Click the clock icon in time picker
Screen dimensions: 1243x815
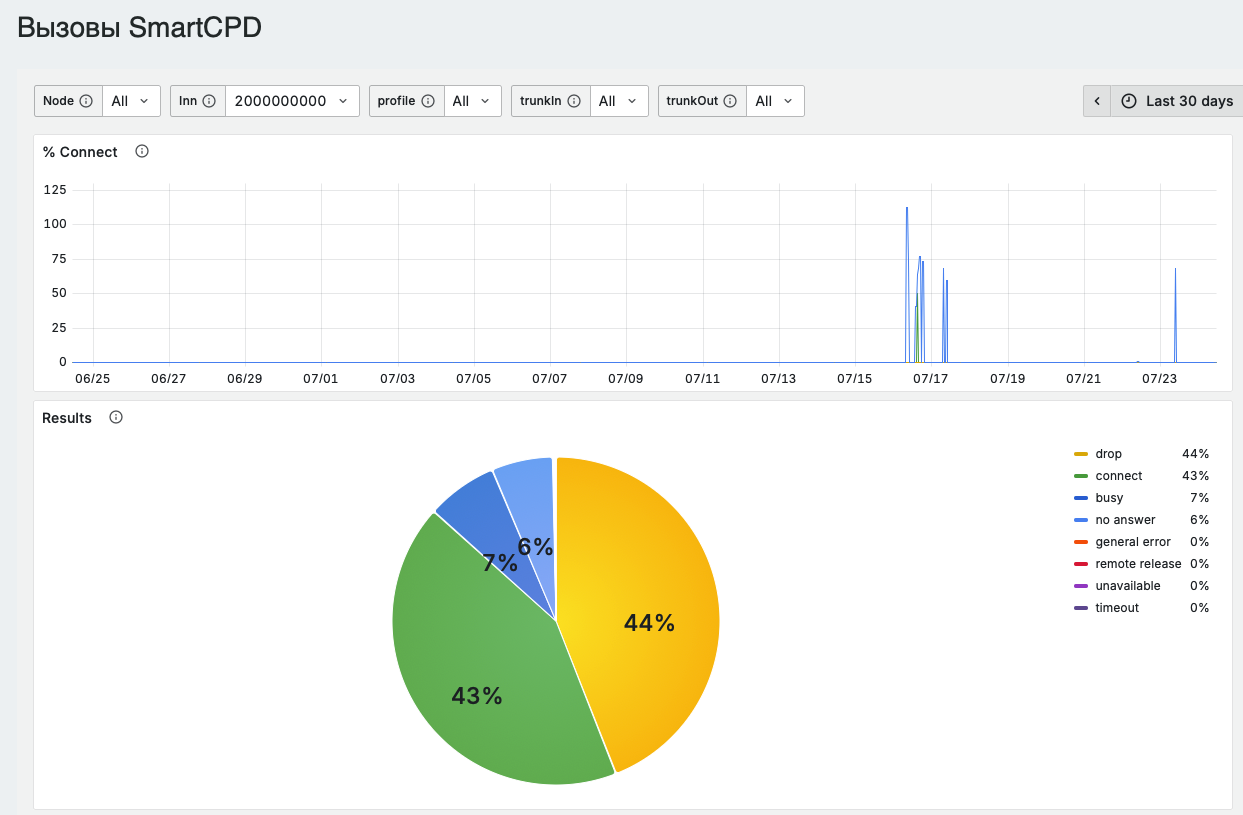point(1129,101)
